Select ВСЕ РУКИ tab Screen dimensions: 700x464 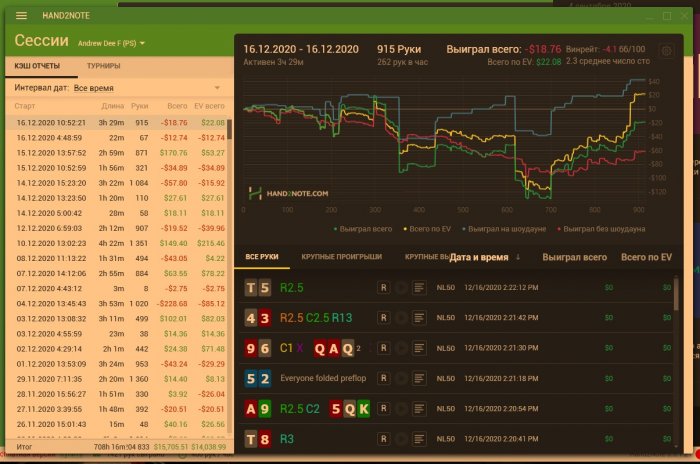262,257
